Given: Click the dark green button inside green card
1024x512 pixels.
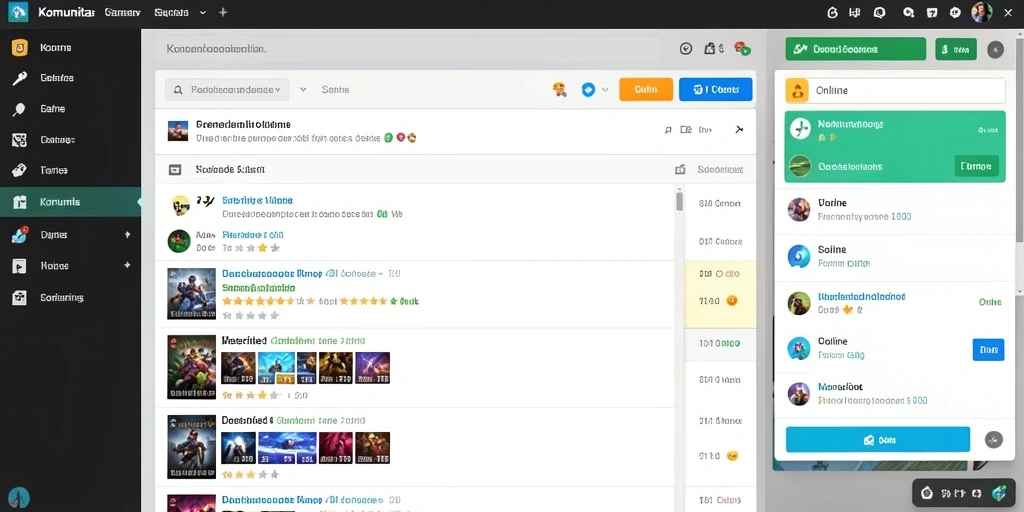Looking at the screenshot, I should pos(976,166).
